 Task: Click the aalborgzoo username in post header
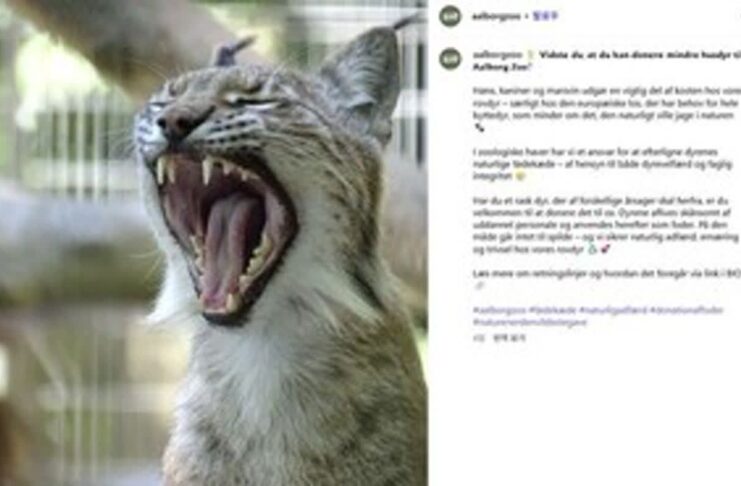[x=496, y=17]
